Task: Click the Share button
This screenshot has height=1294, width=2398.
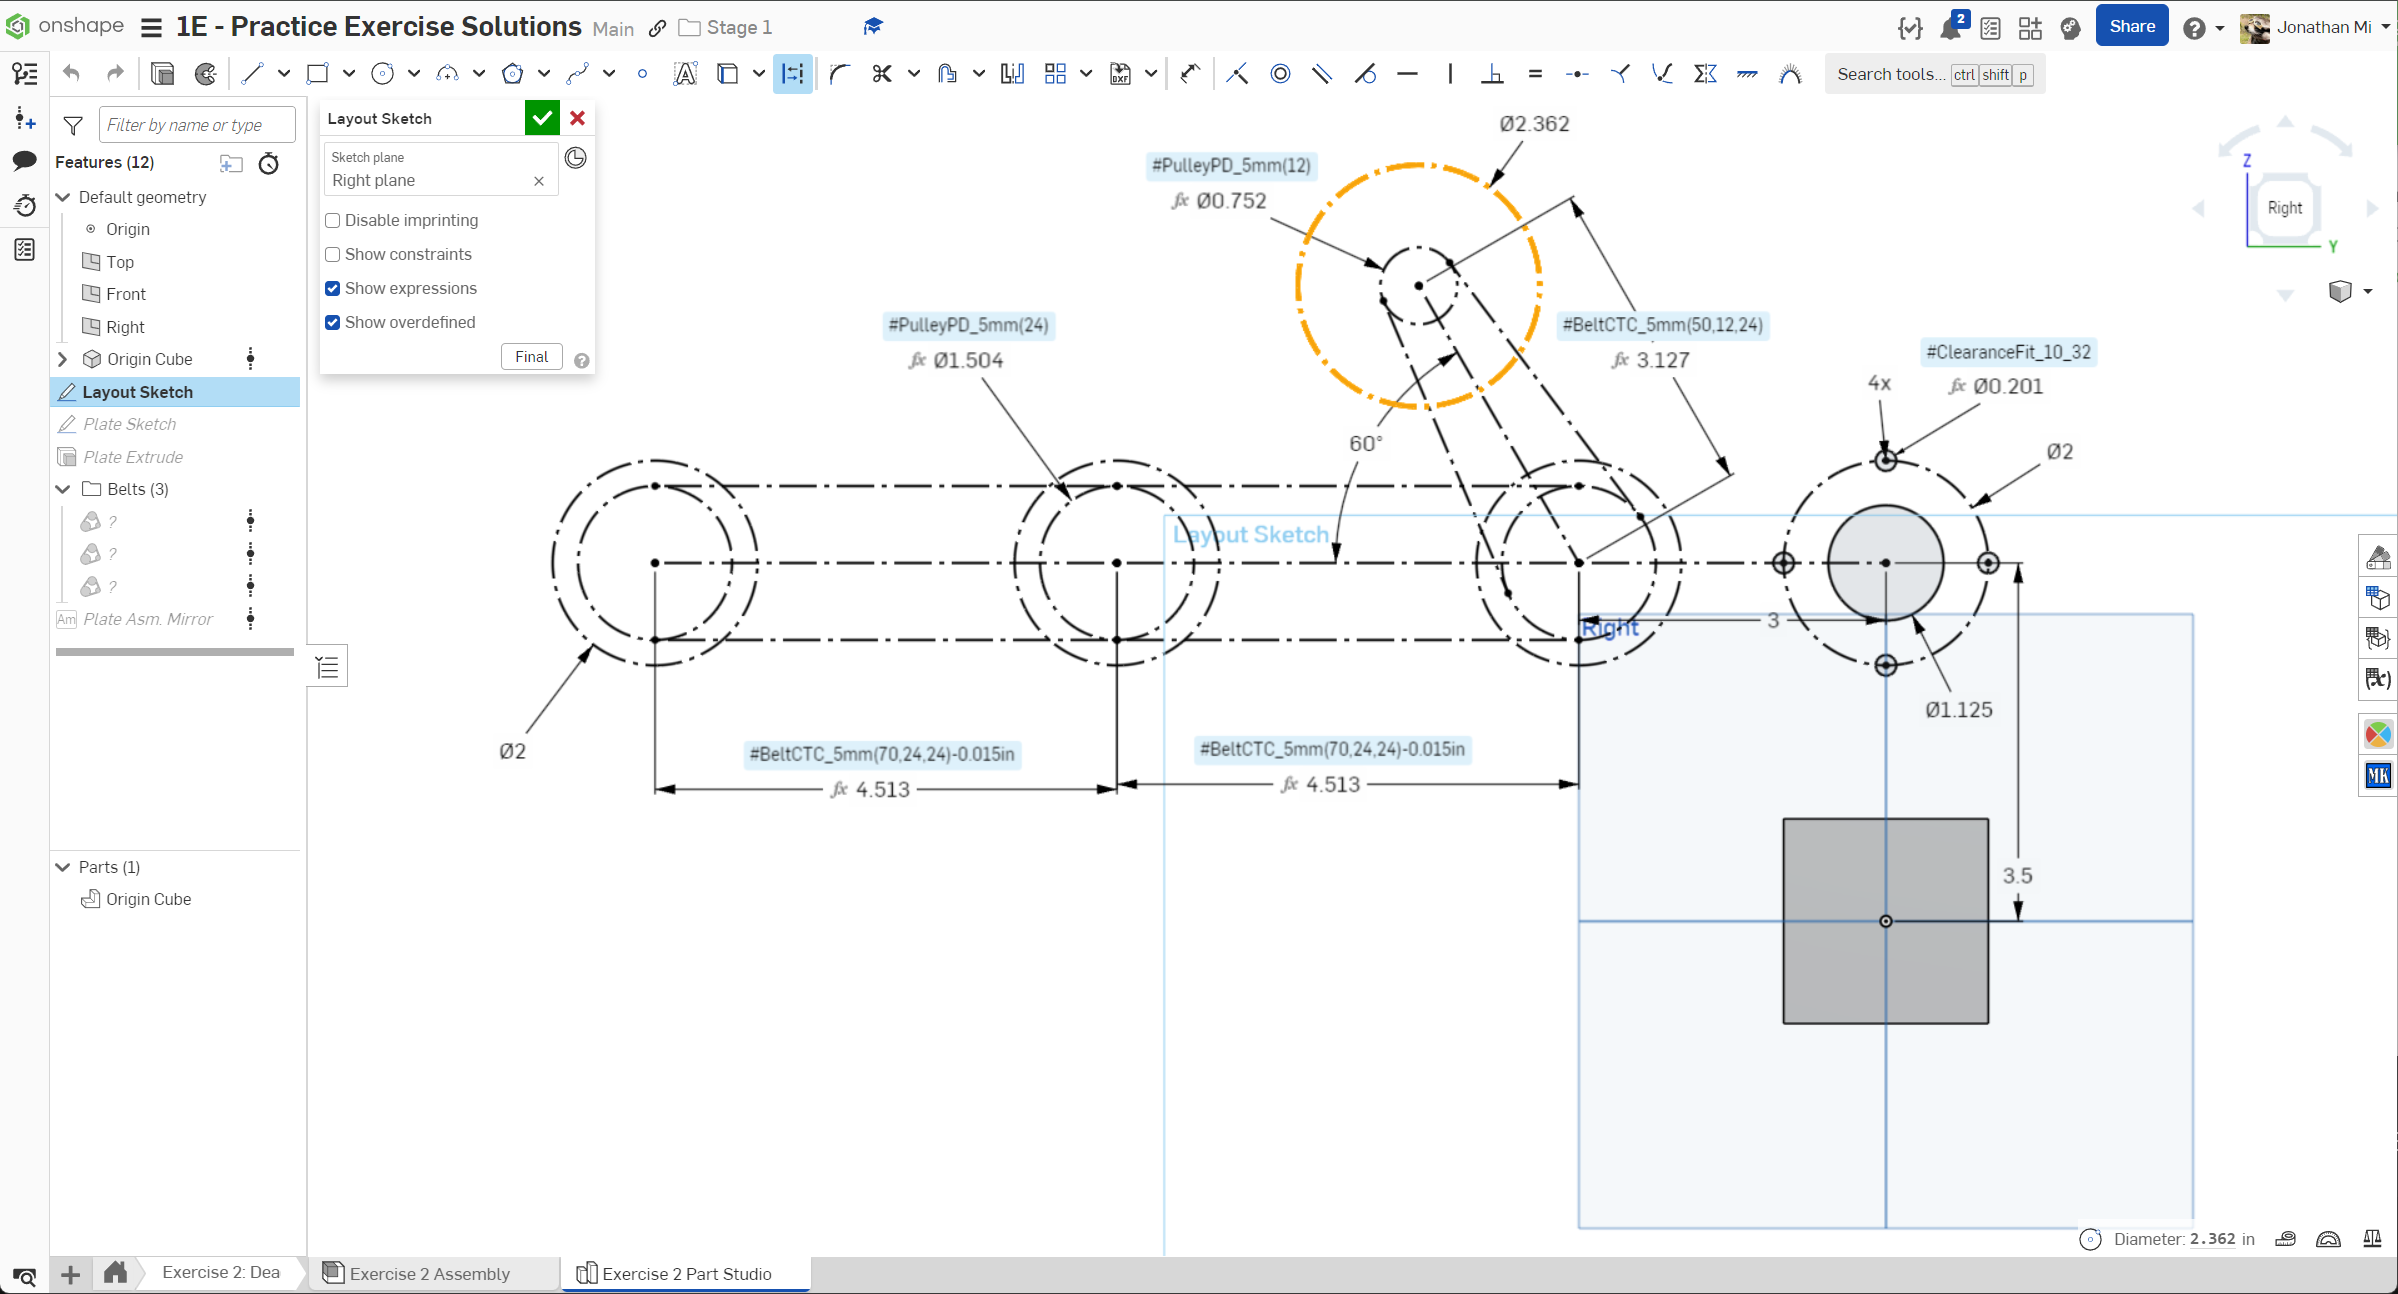Action: click(x=2131, y=27)
